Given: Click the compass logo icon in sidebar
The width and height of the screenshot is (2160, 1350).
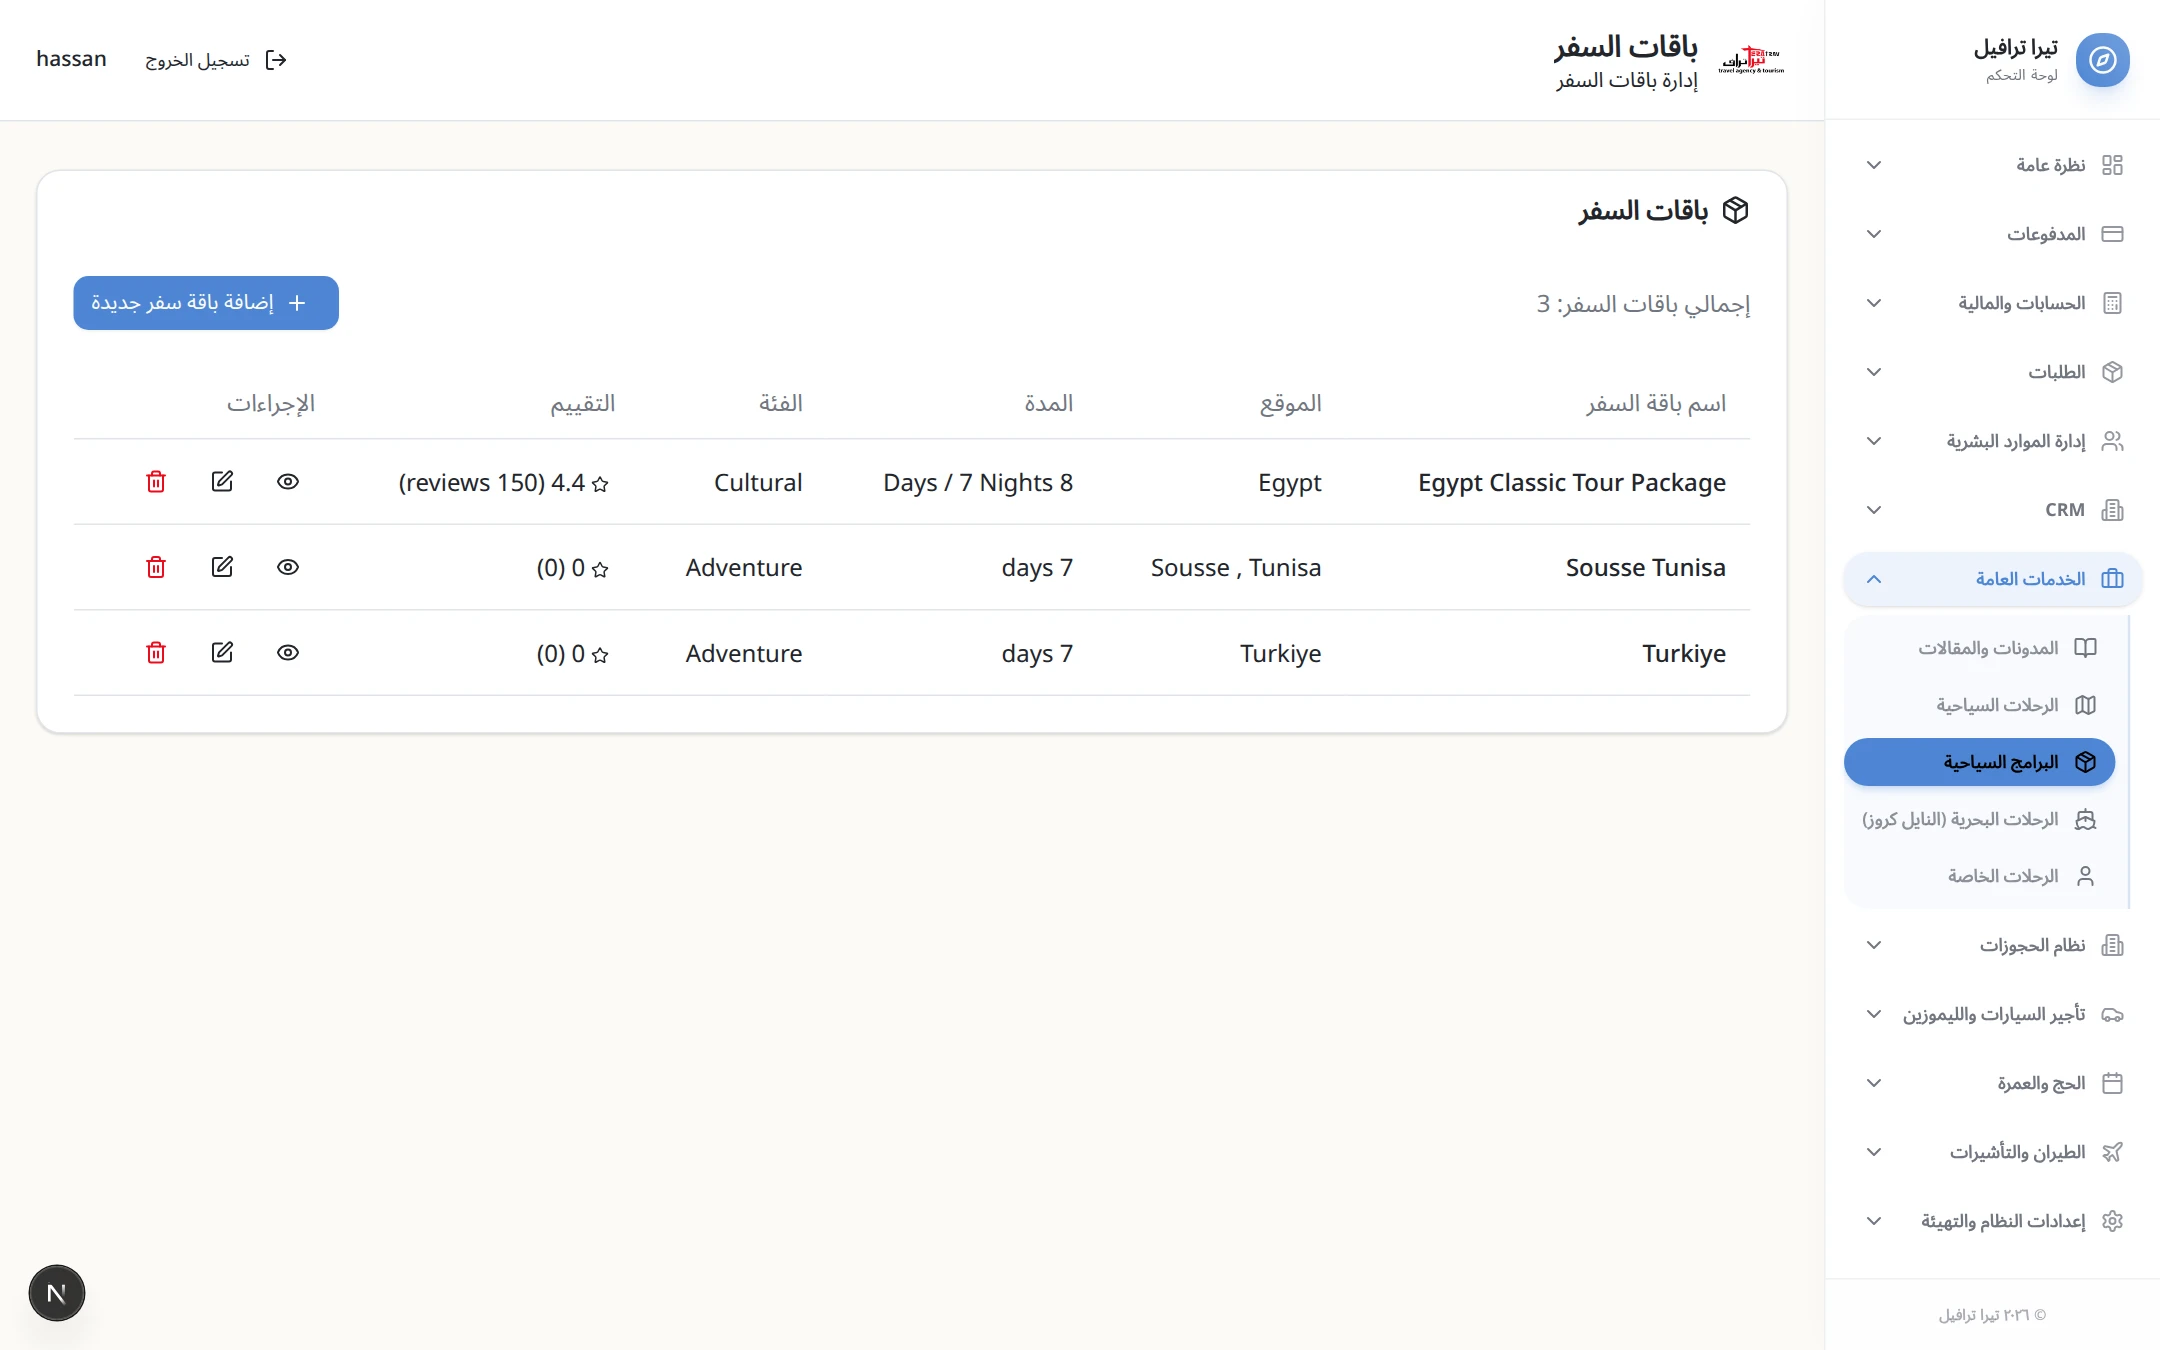Looking at the screenshot, I should tap(2102, 60).
